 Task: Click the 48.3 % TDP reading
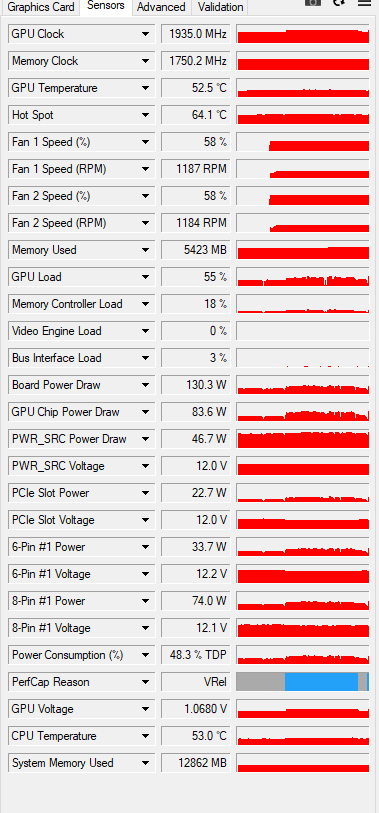click(195, 655)
